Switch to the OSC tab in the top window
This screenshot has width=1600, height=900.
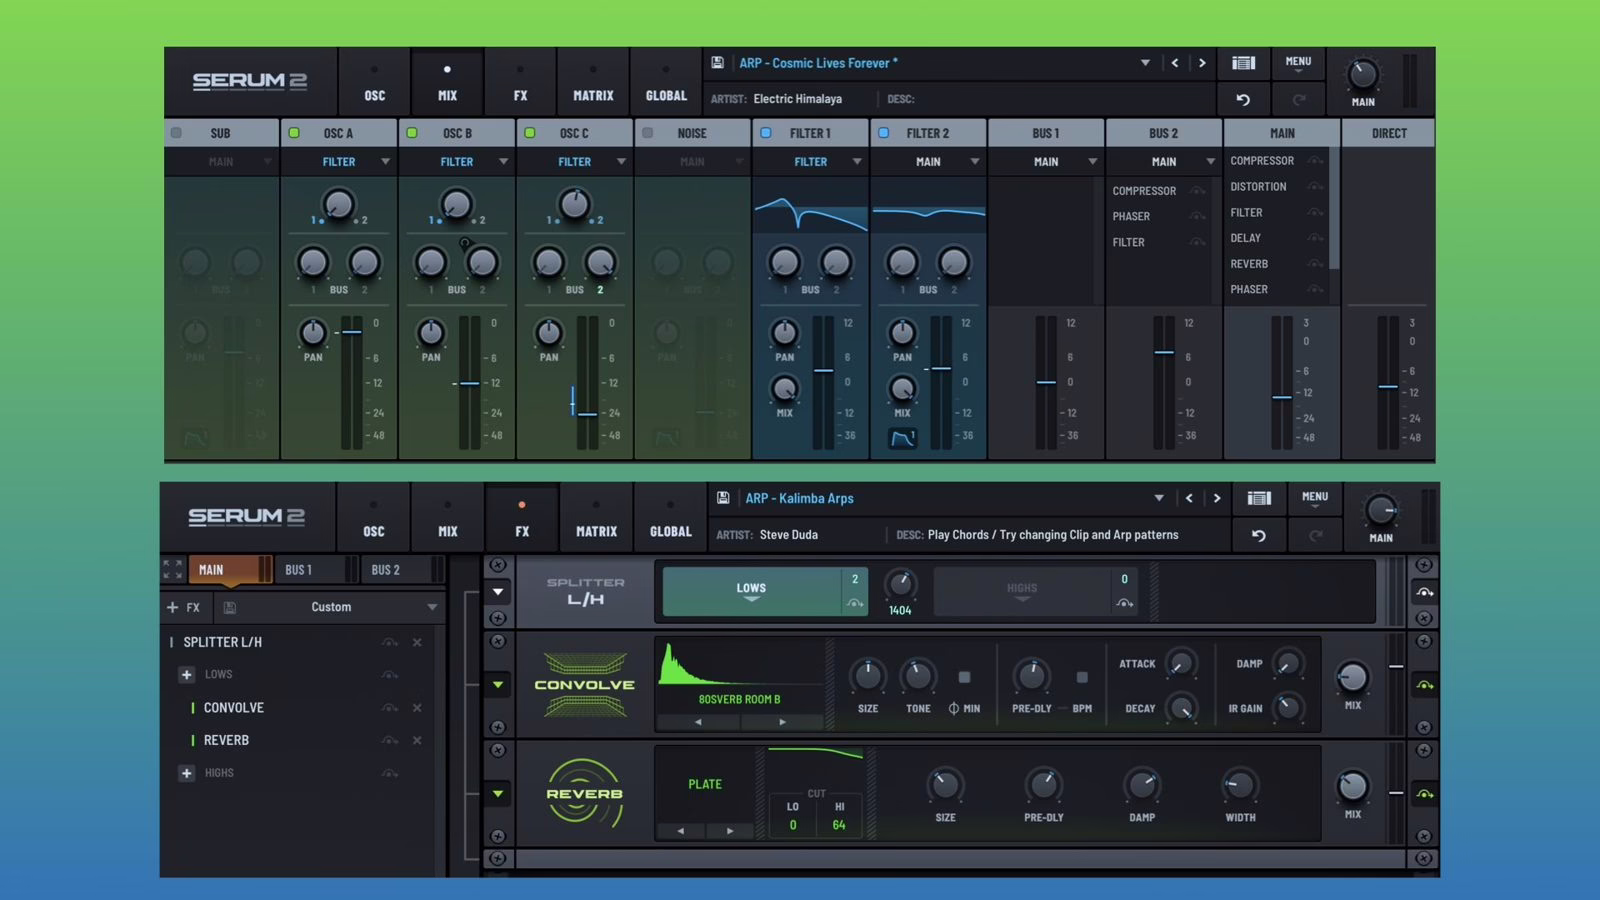click(x=375, y=84)
